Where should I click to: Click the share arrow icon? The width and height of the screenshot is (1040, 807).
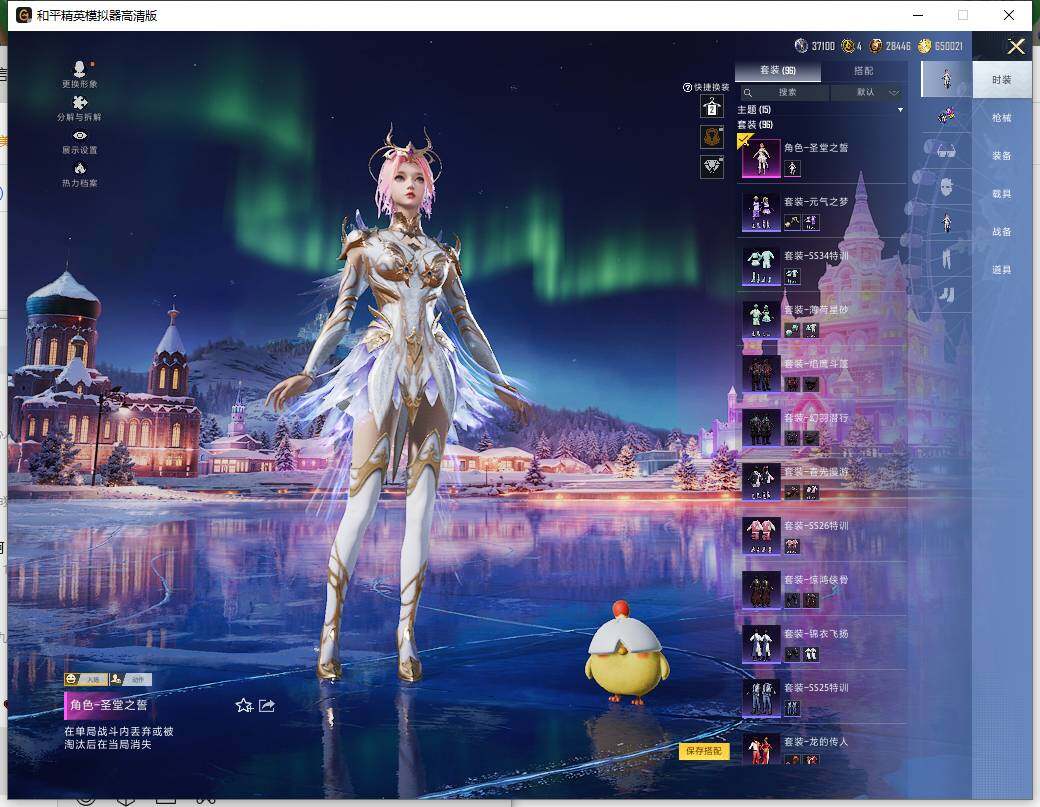(x=267, y=706)
